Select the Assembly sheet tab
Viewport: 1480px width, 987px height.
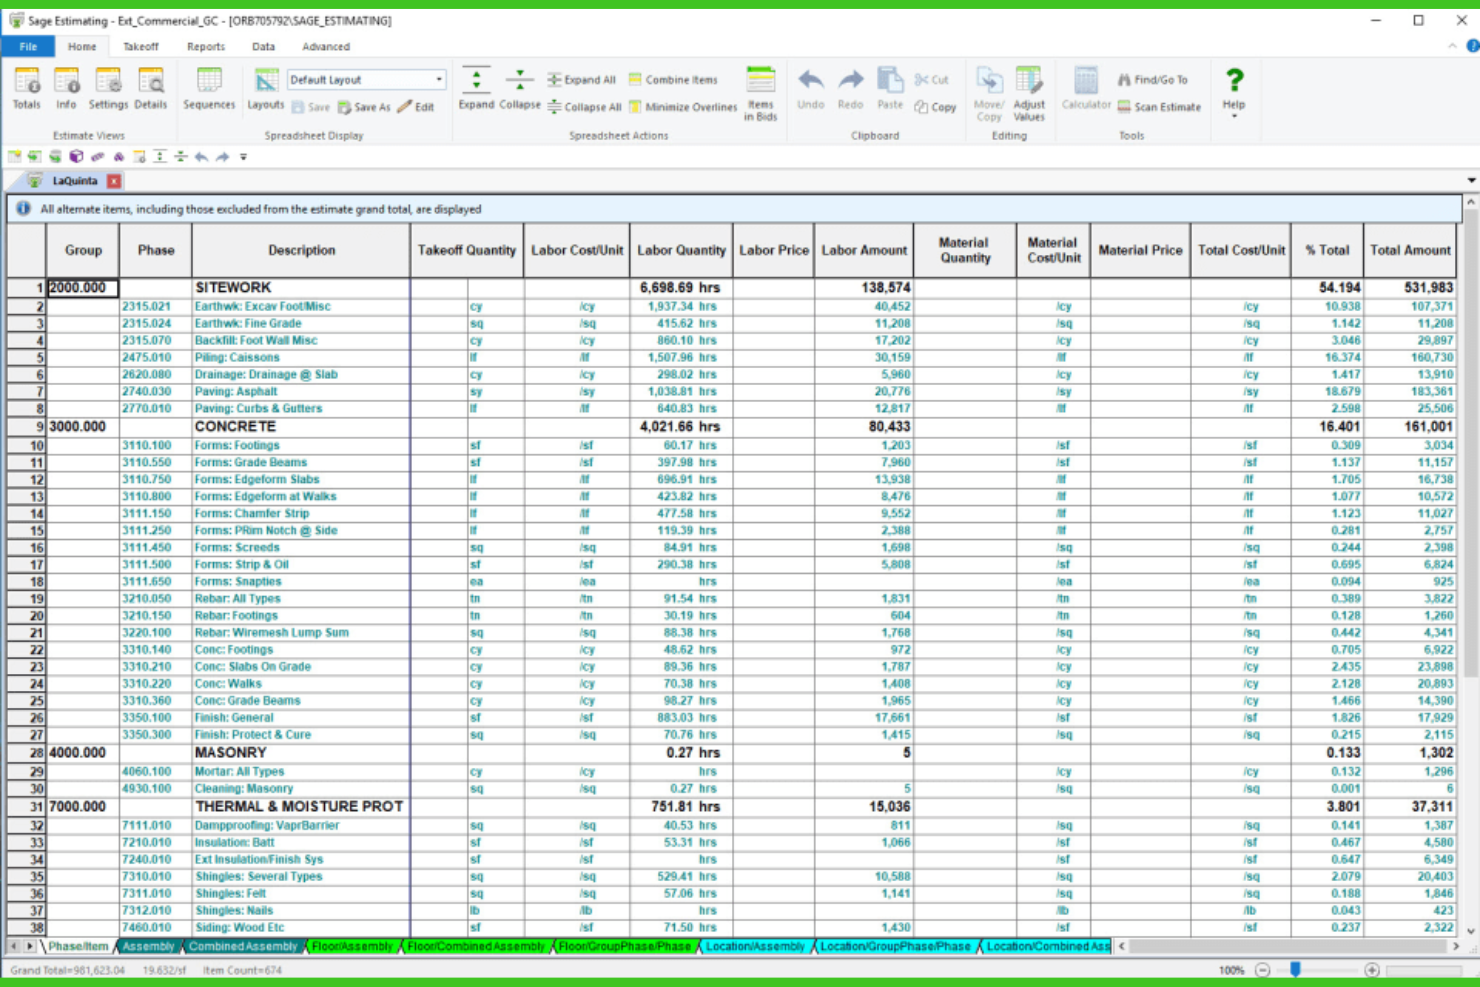(x=149, y=946)
